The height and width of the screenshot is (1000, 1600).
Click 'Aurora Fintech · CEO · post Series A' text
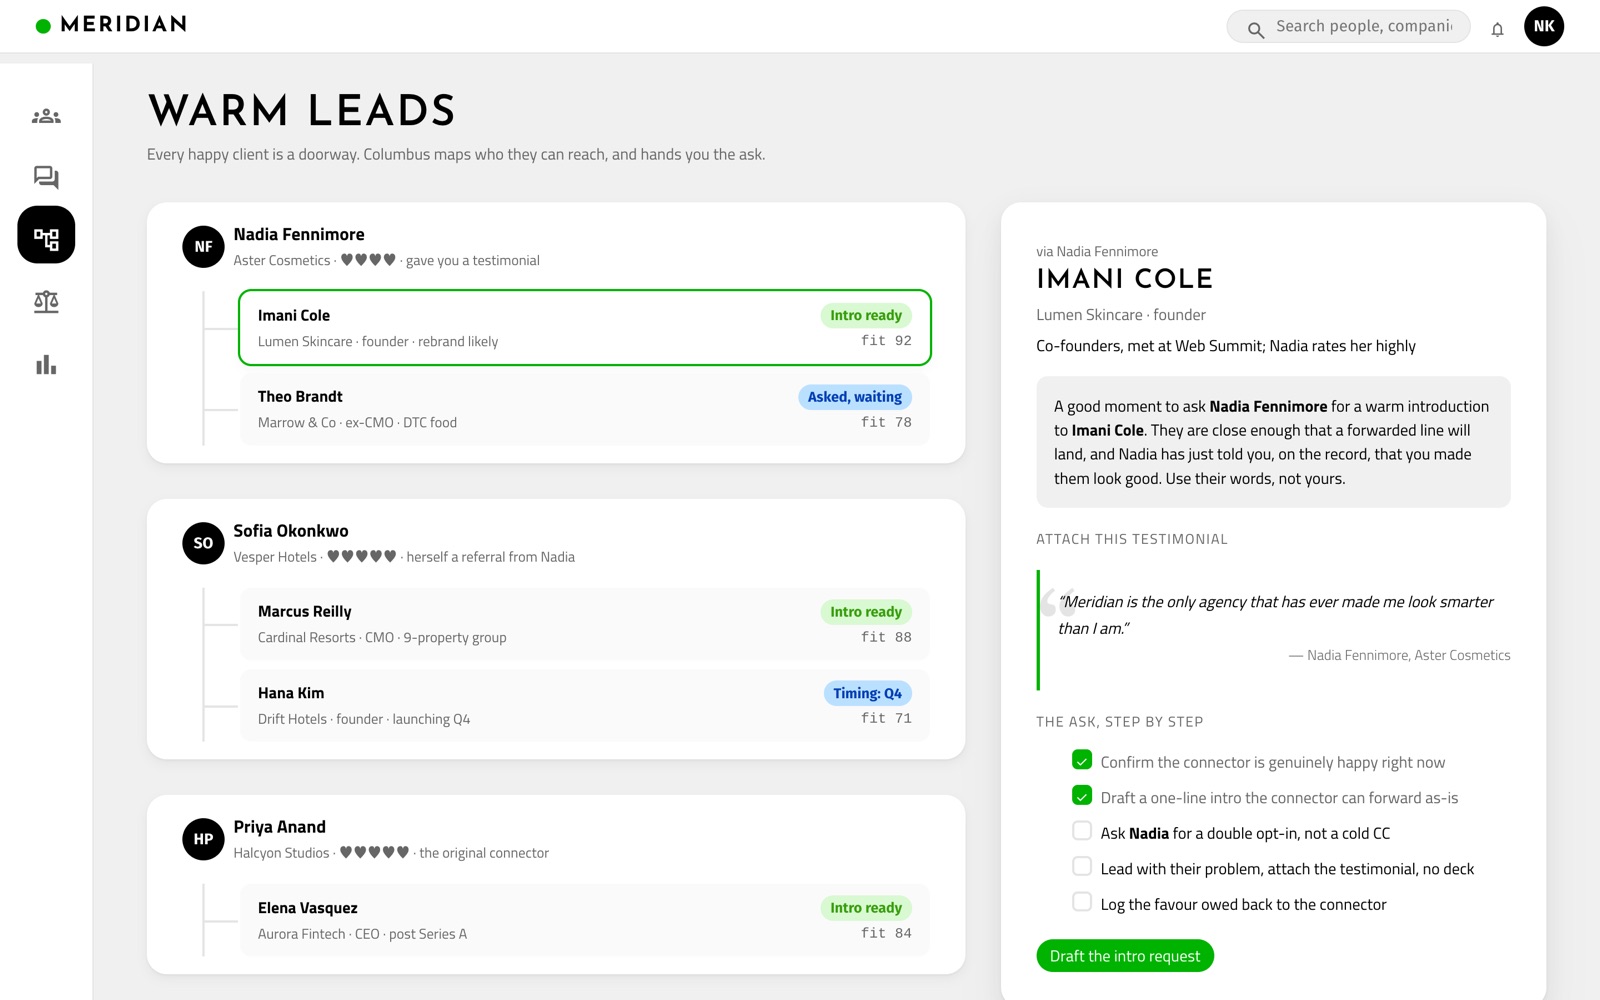click(362, 934)
